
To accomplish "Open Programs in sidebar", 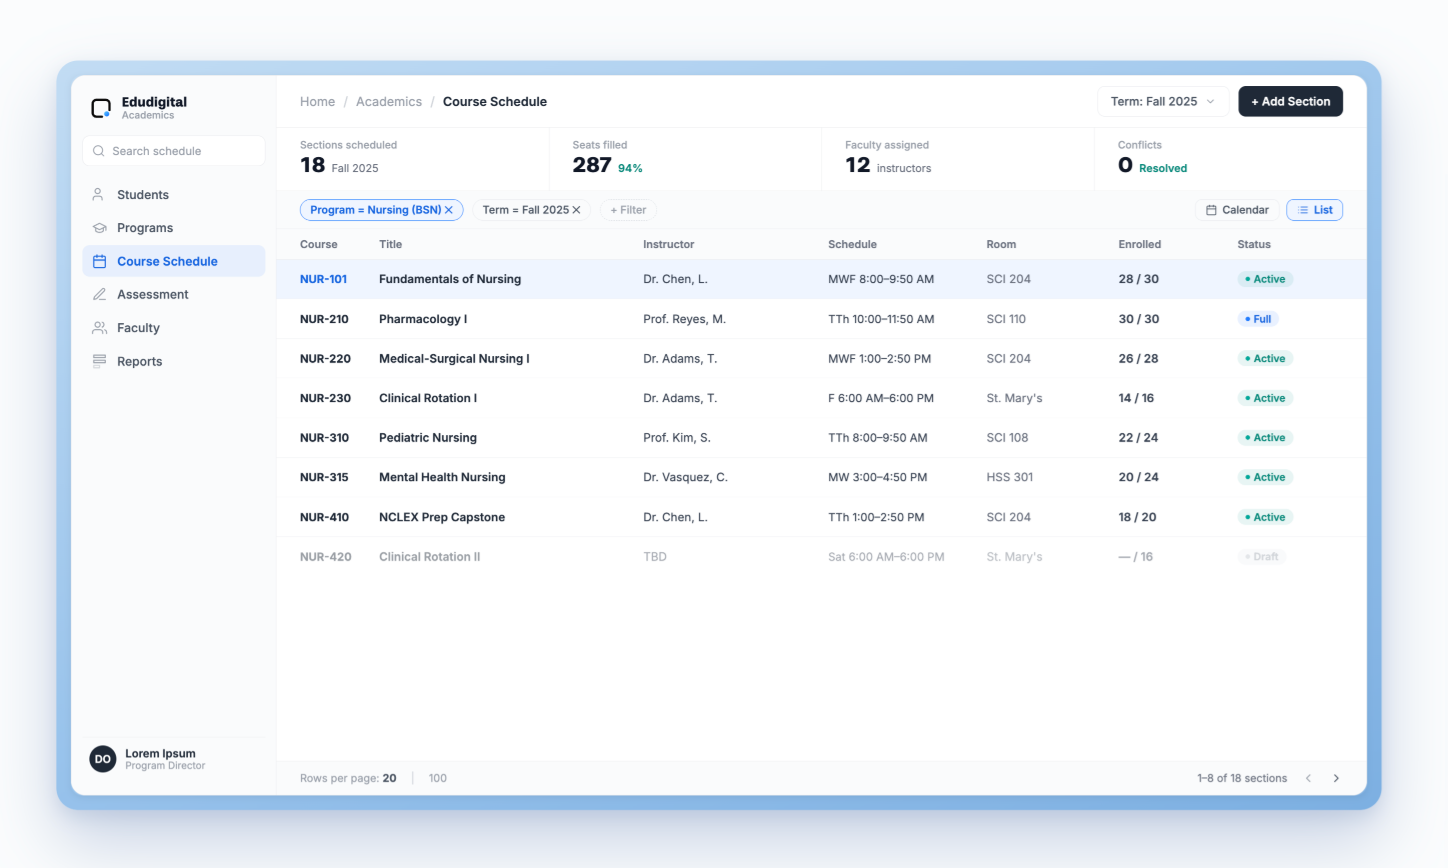I will pos(174,228).
